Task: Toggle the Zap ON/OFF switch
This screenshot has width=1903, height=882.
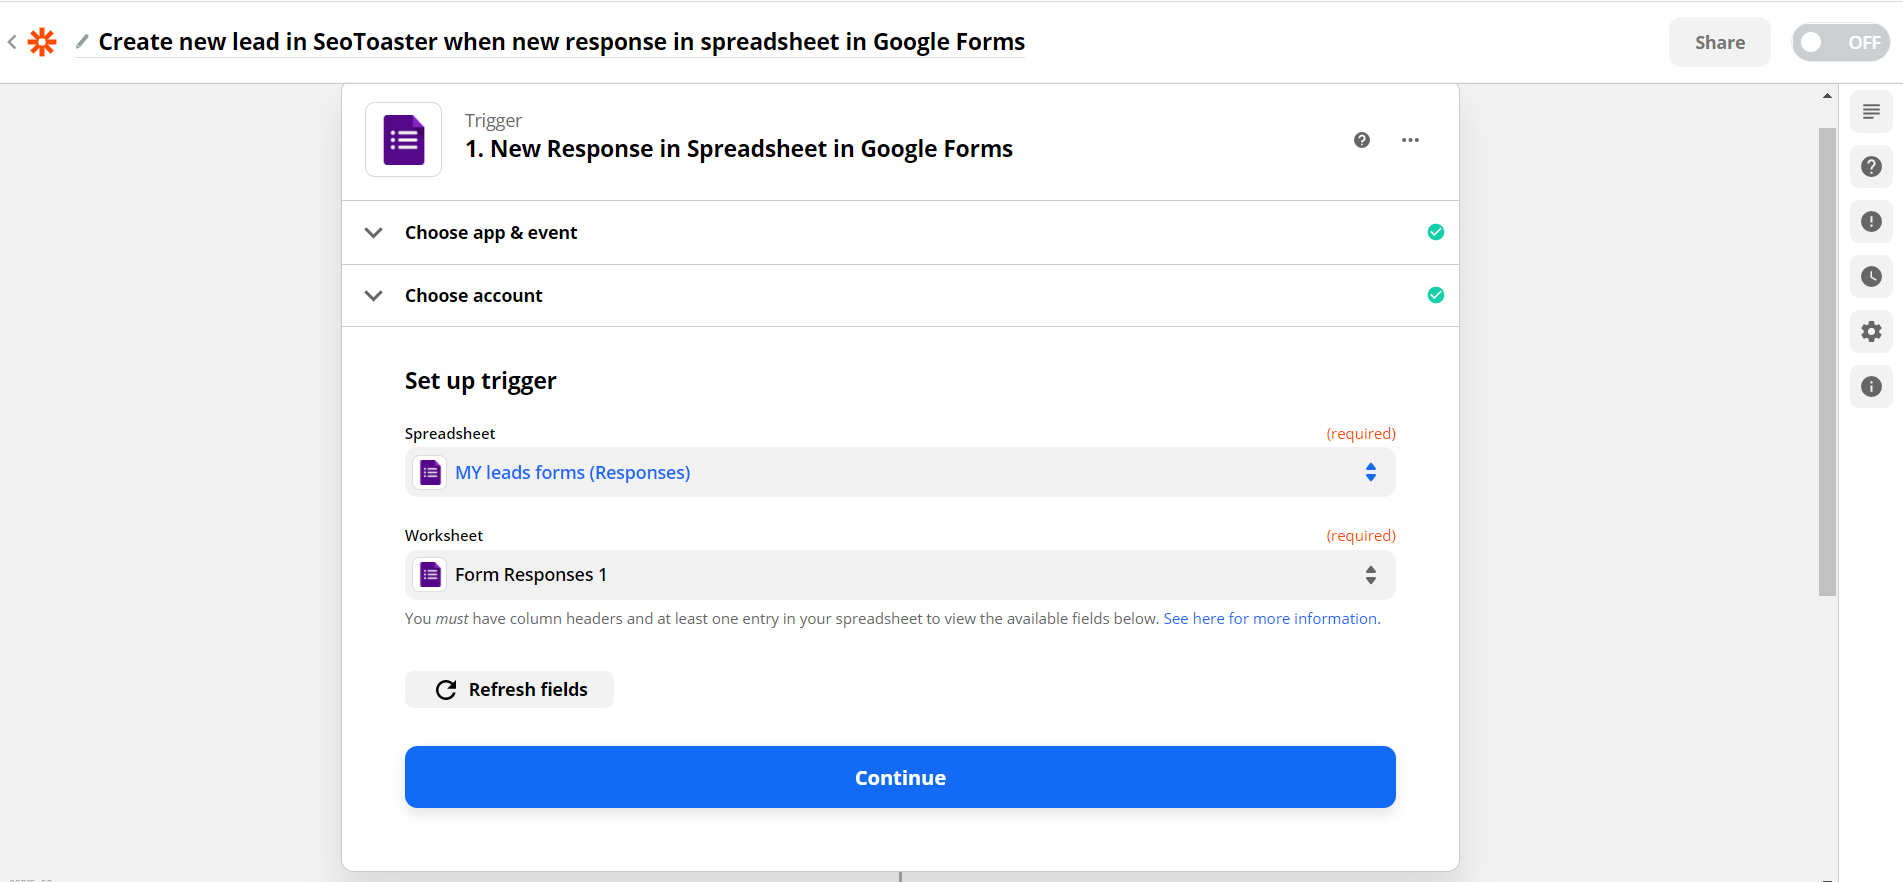Action: [x=1839, y=43]
